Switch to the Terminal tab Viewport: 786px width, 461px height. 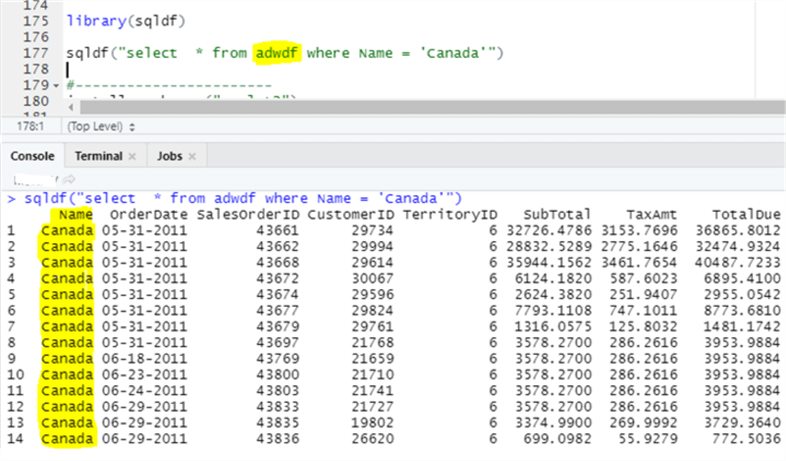click(x=99, y=156)
